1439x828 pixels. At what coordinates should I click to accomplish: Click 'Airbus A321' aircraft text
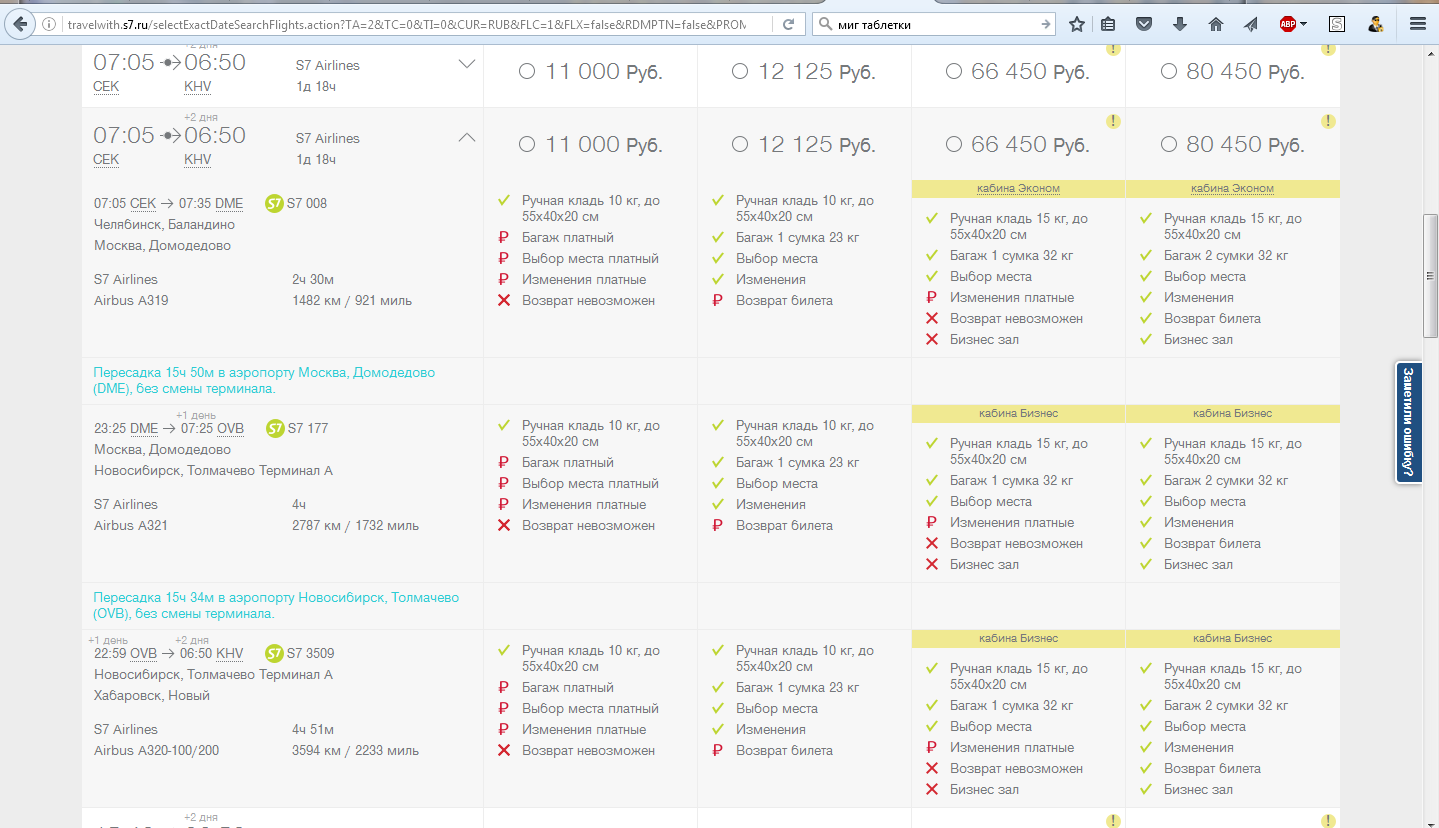[131, 525]
